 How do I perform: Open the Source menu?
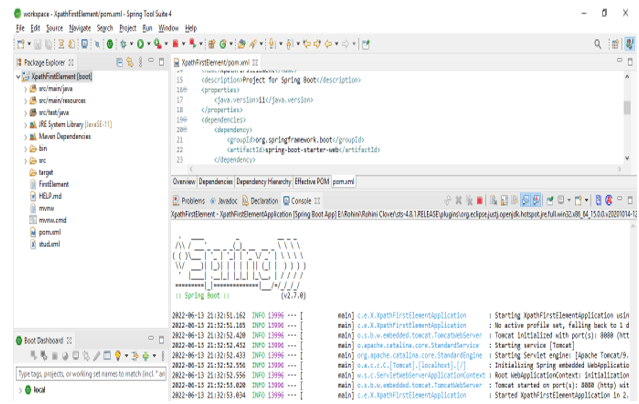click(x=54, y=28)
